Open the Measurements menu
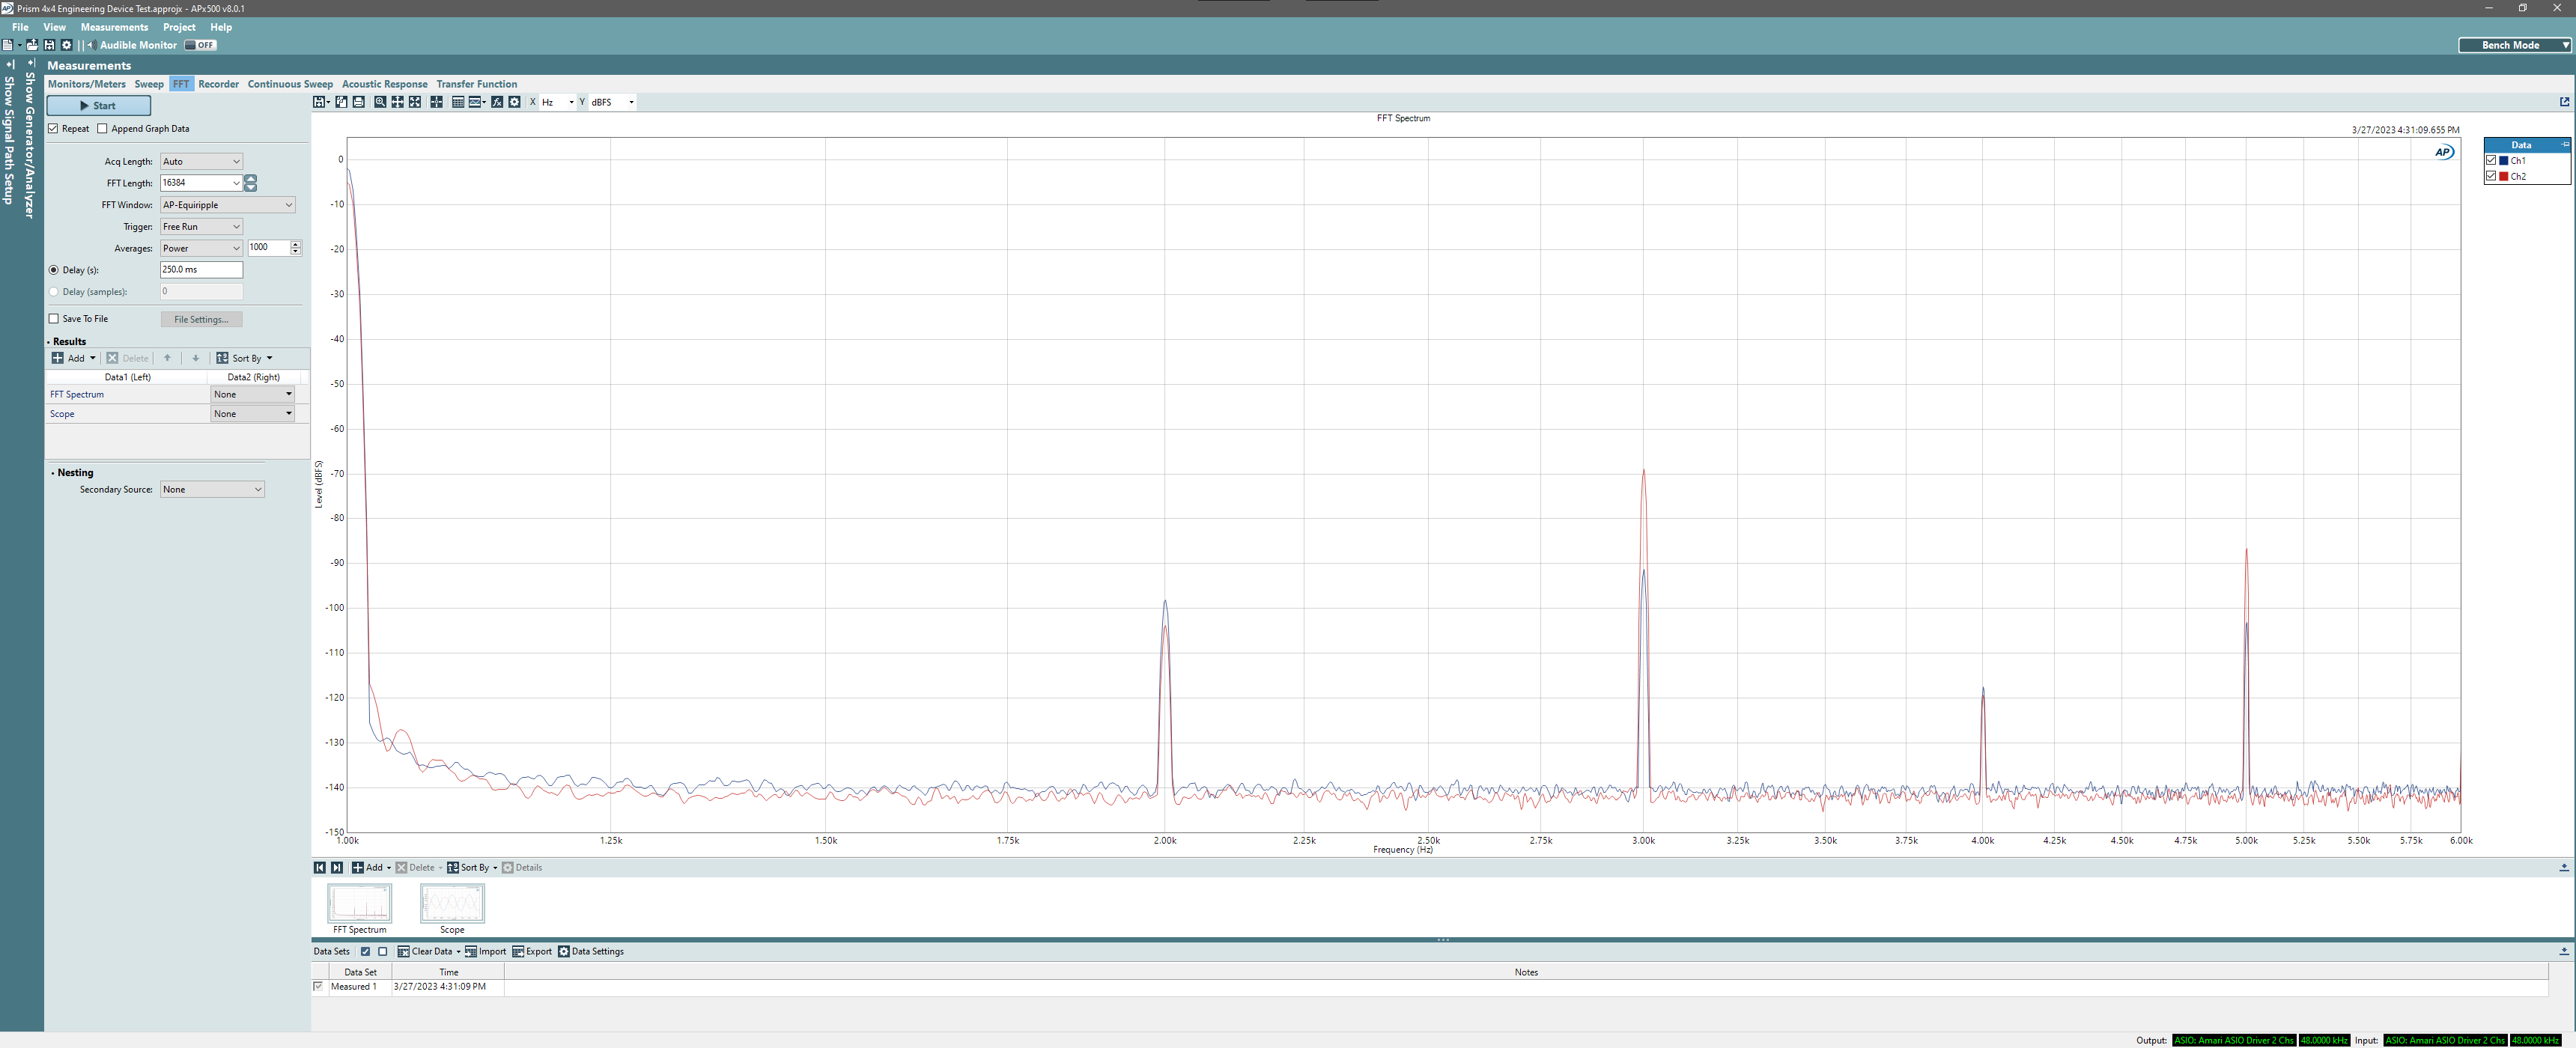This screenshot has height=1048, width=2576. pos(114,27)
